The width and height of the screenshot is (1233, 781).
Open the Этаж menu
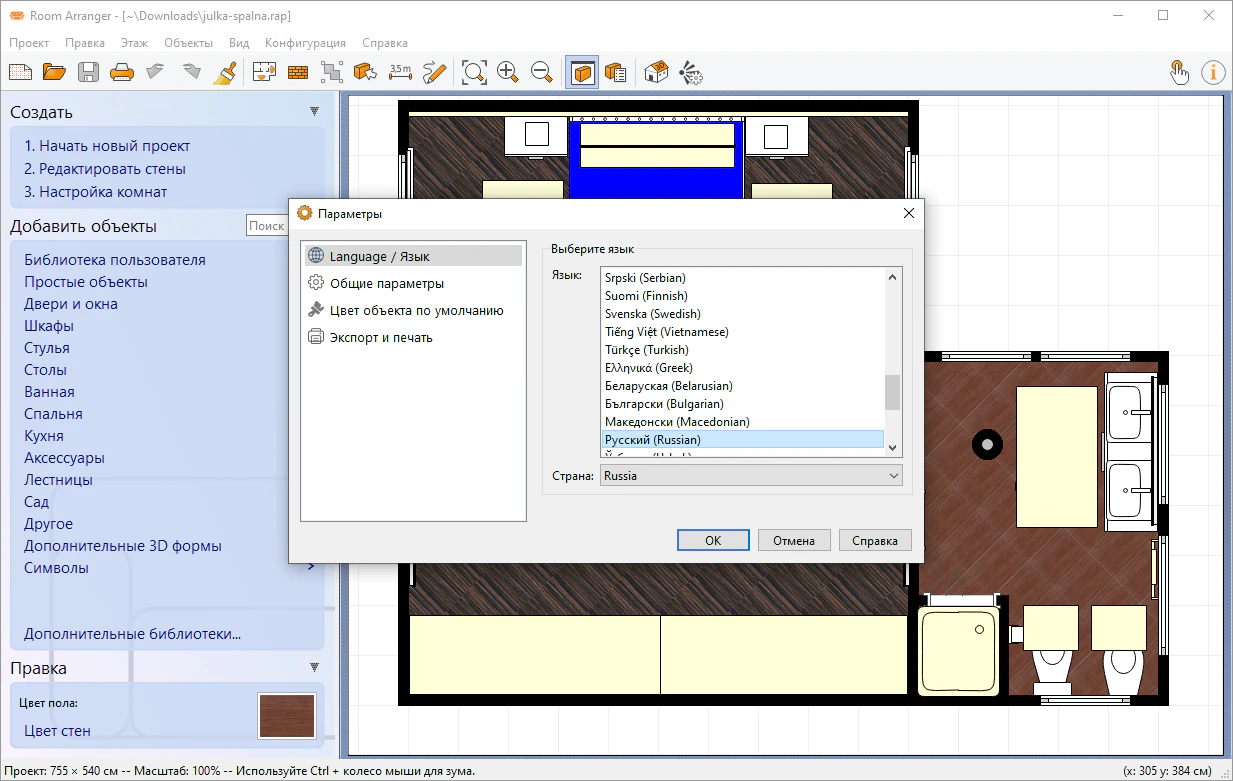[134, 43]
